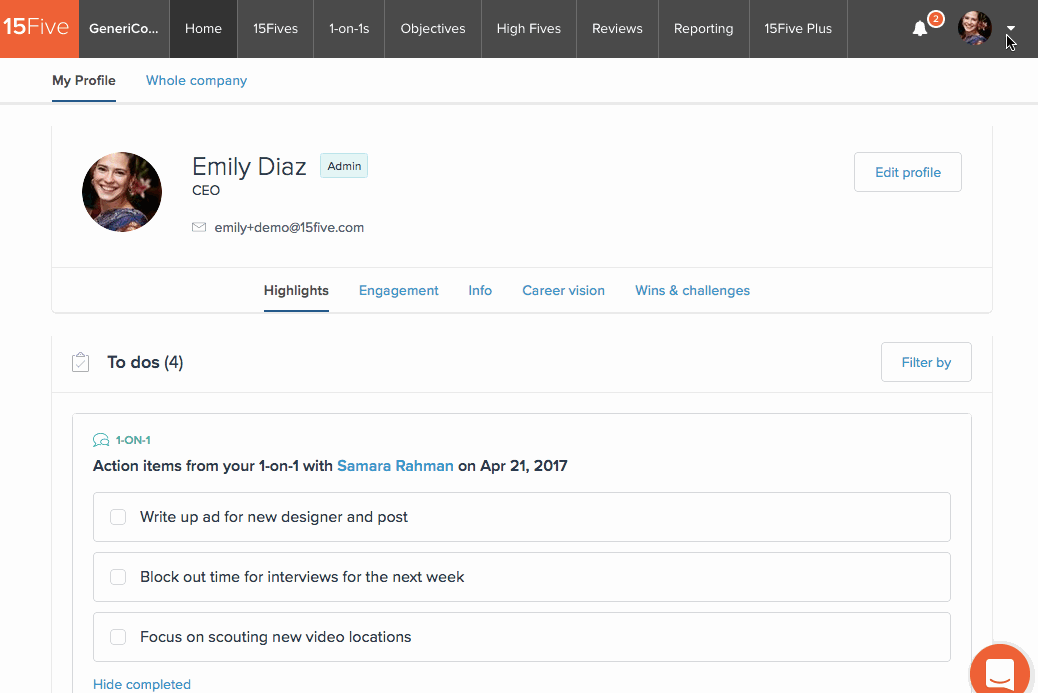Check 'Write up ad for new designer'
The width and height of the screenshot is (1038, 693).
[x=118, y=517]
